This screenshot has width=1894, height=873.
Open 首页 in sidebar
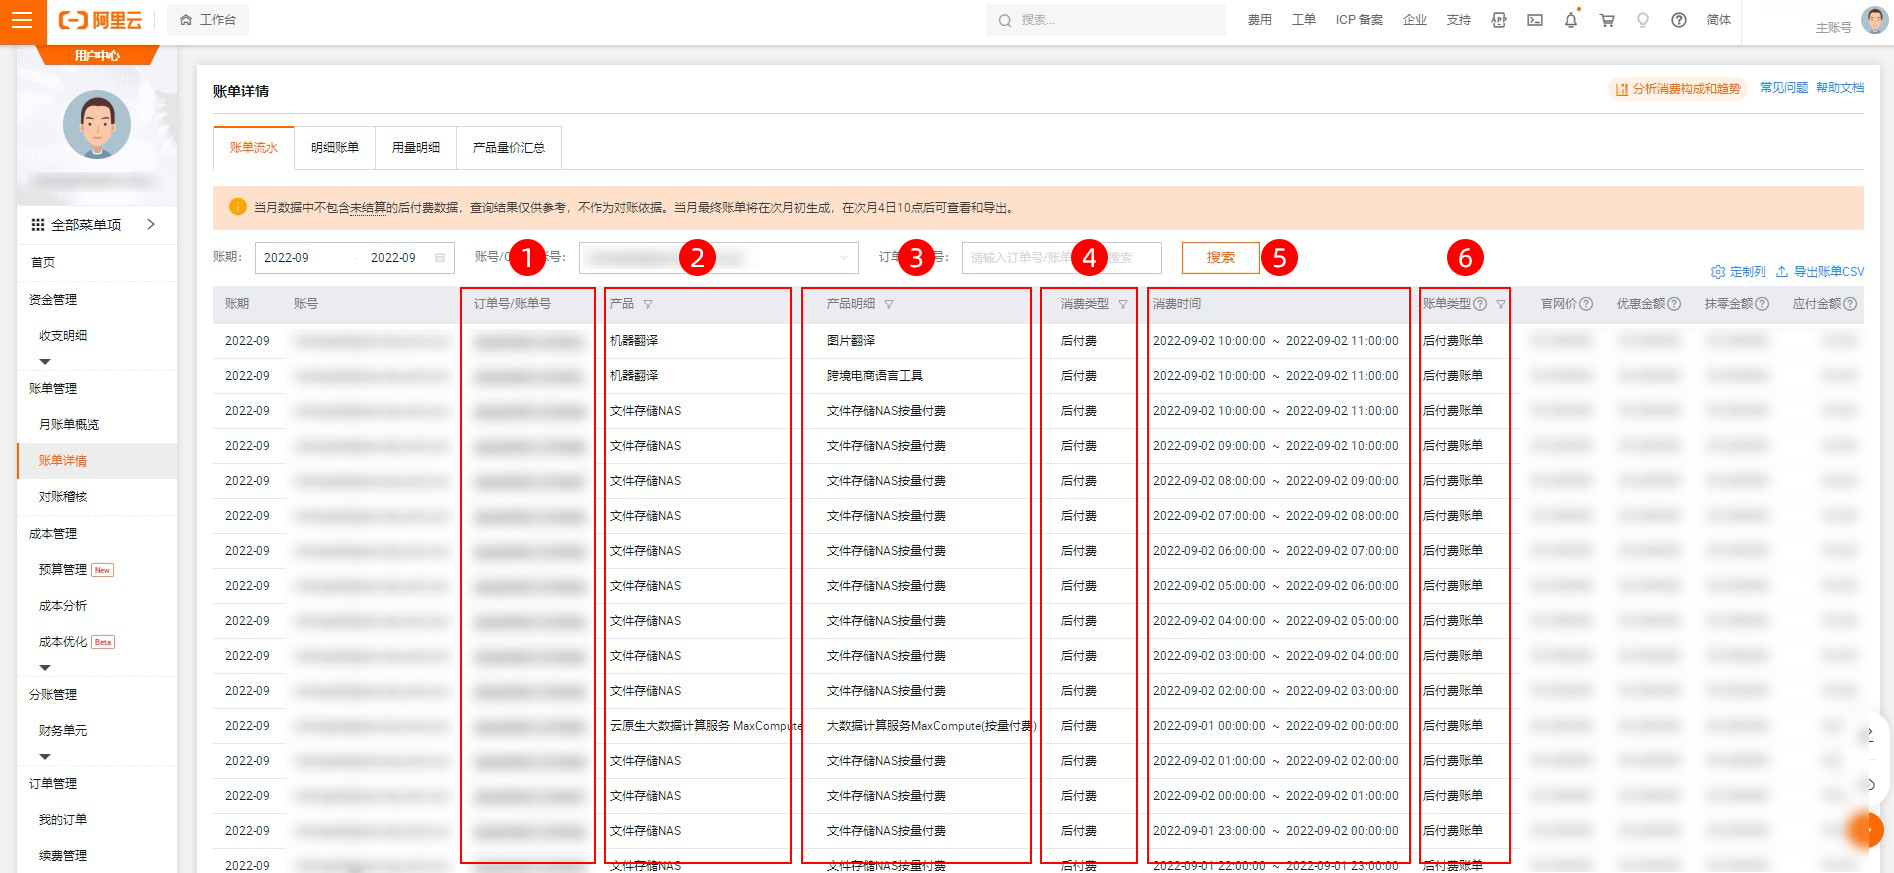(x=43, y=263)
